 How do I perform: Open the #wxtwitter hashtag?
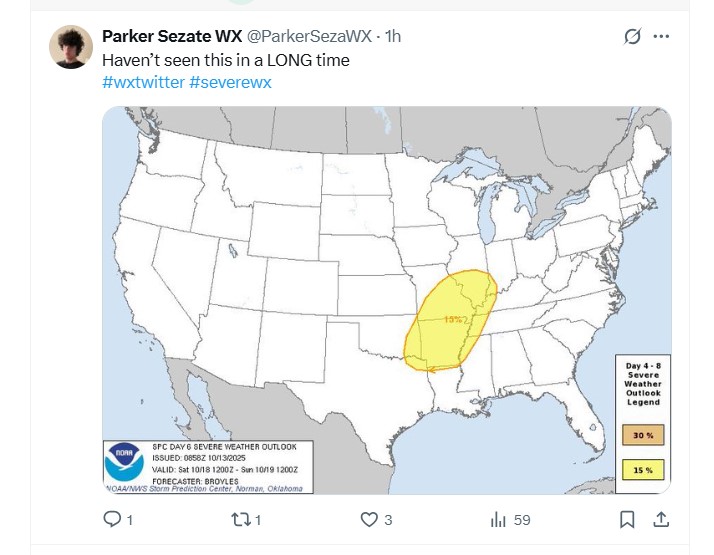(x=142, y=82)
